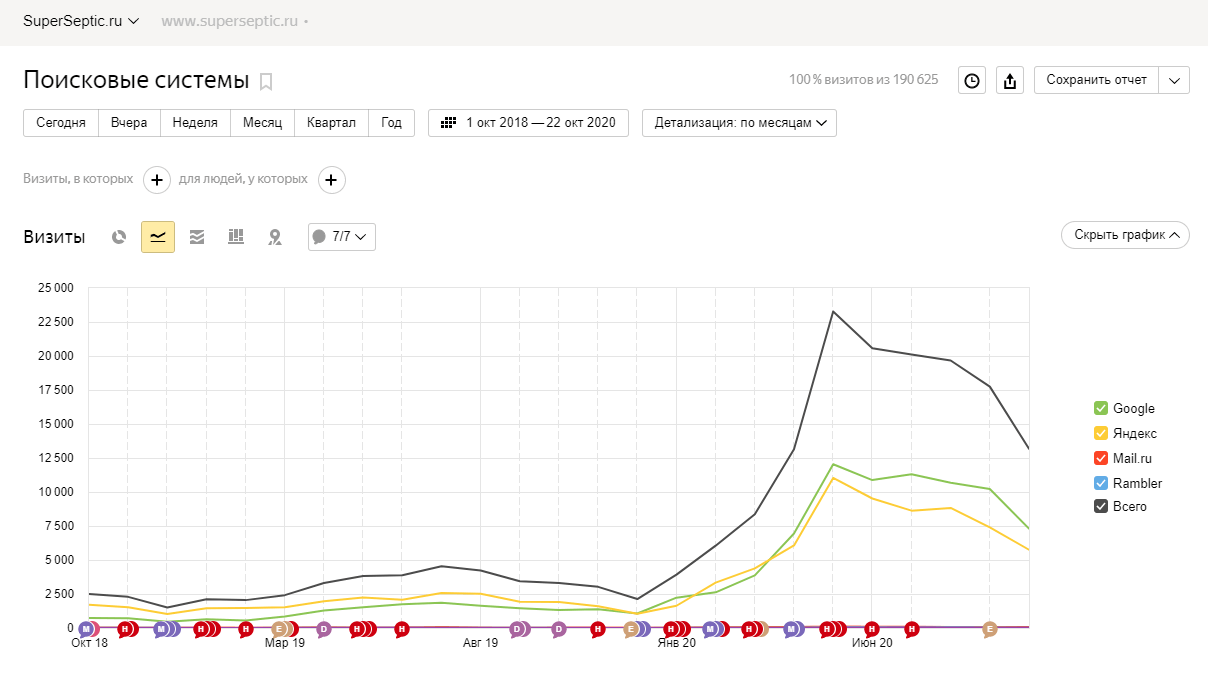Click the export share icon
Viewport: 1208px width, 681px height.
[1010, 81]
